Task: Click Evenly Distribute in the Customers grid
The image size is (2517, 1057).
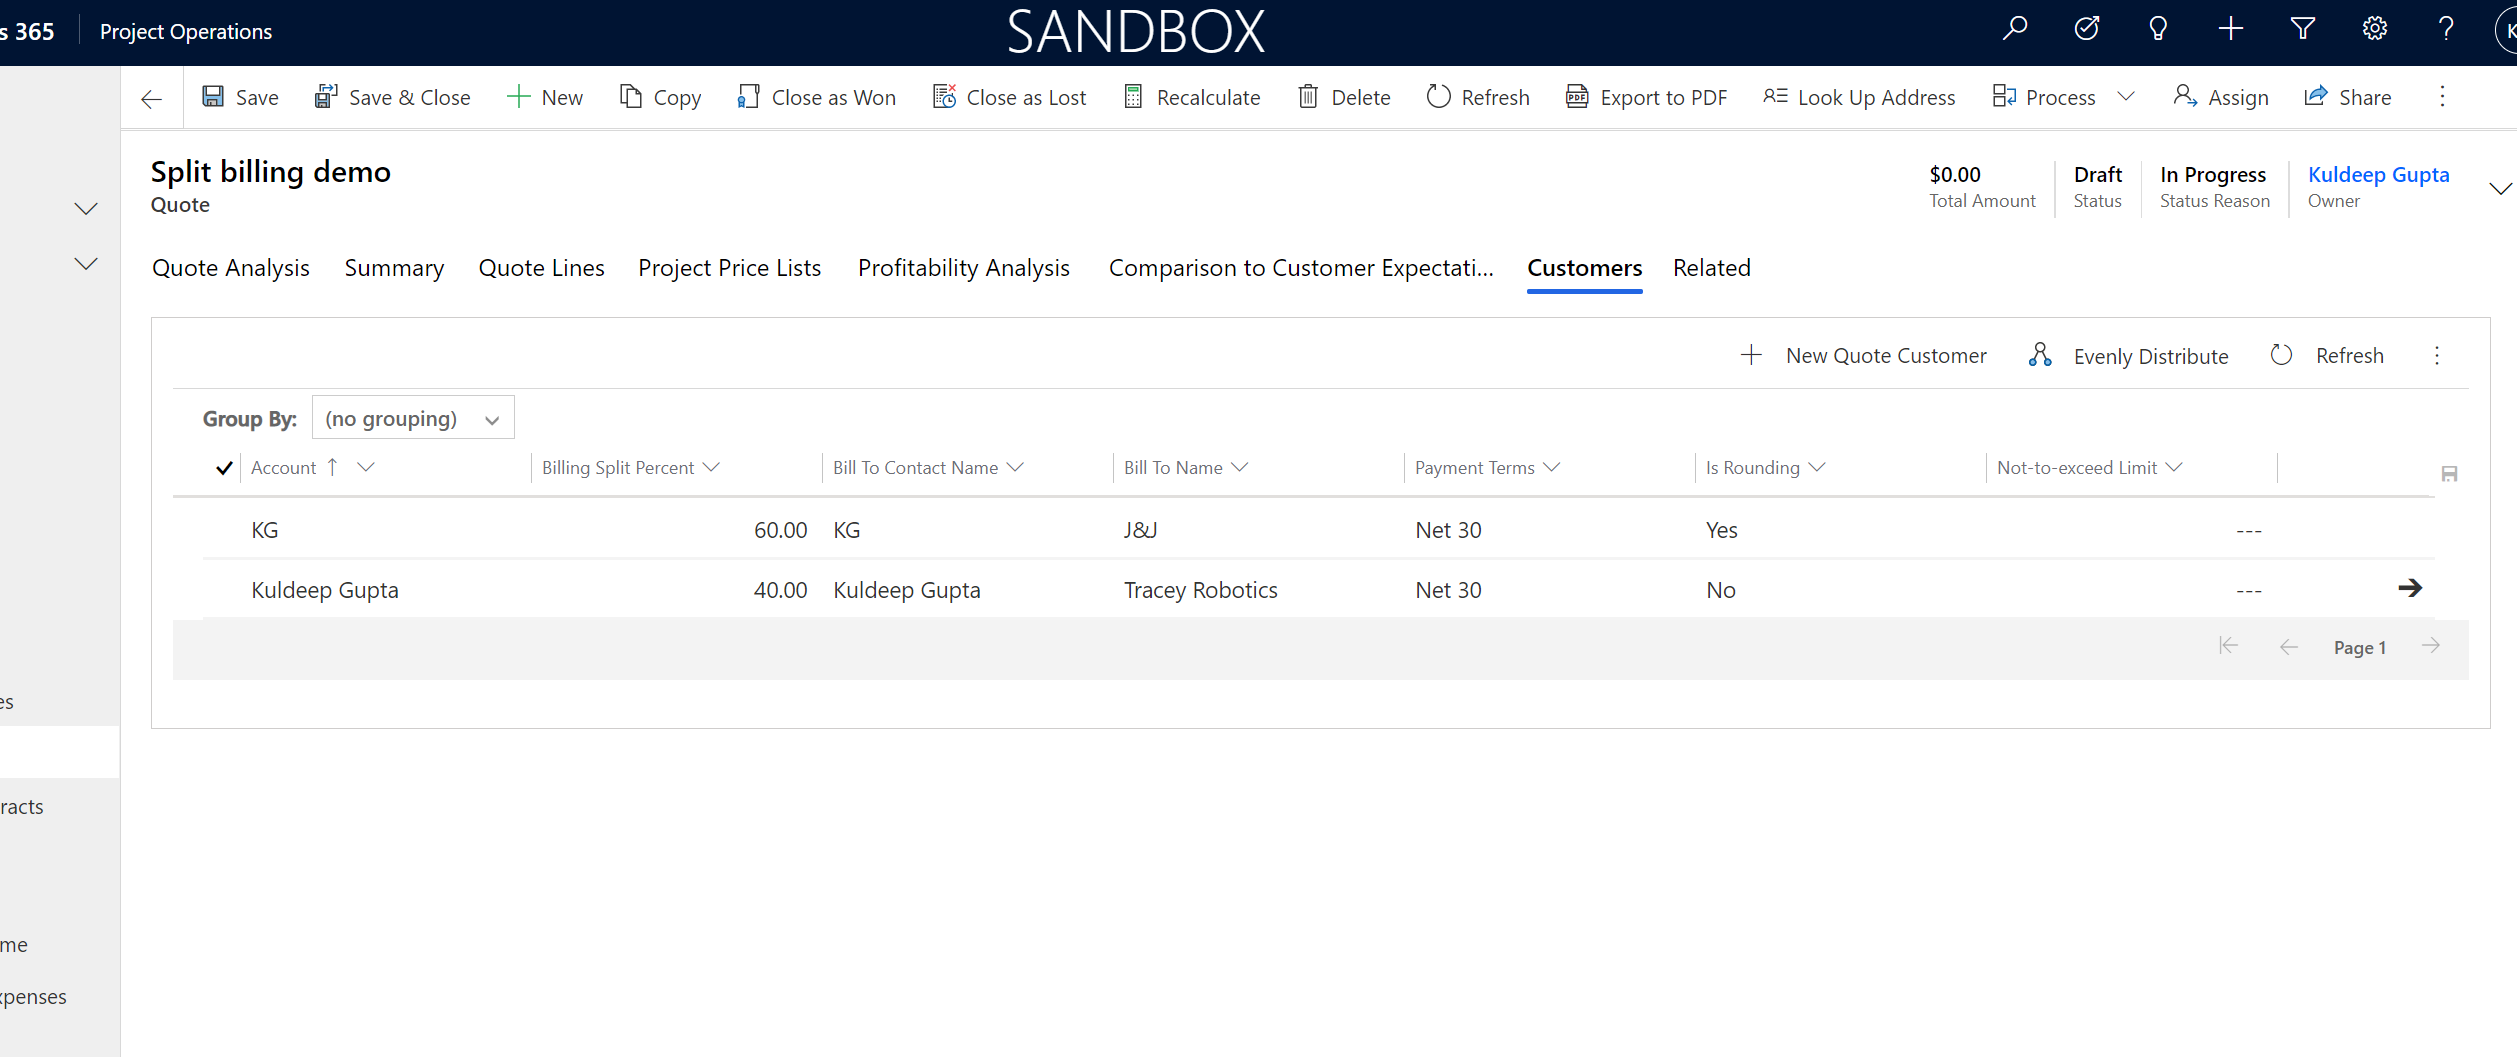Action: point(2128,355)
